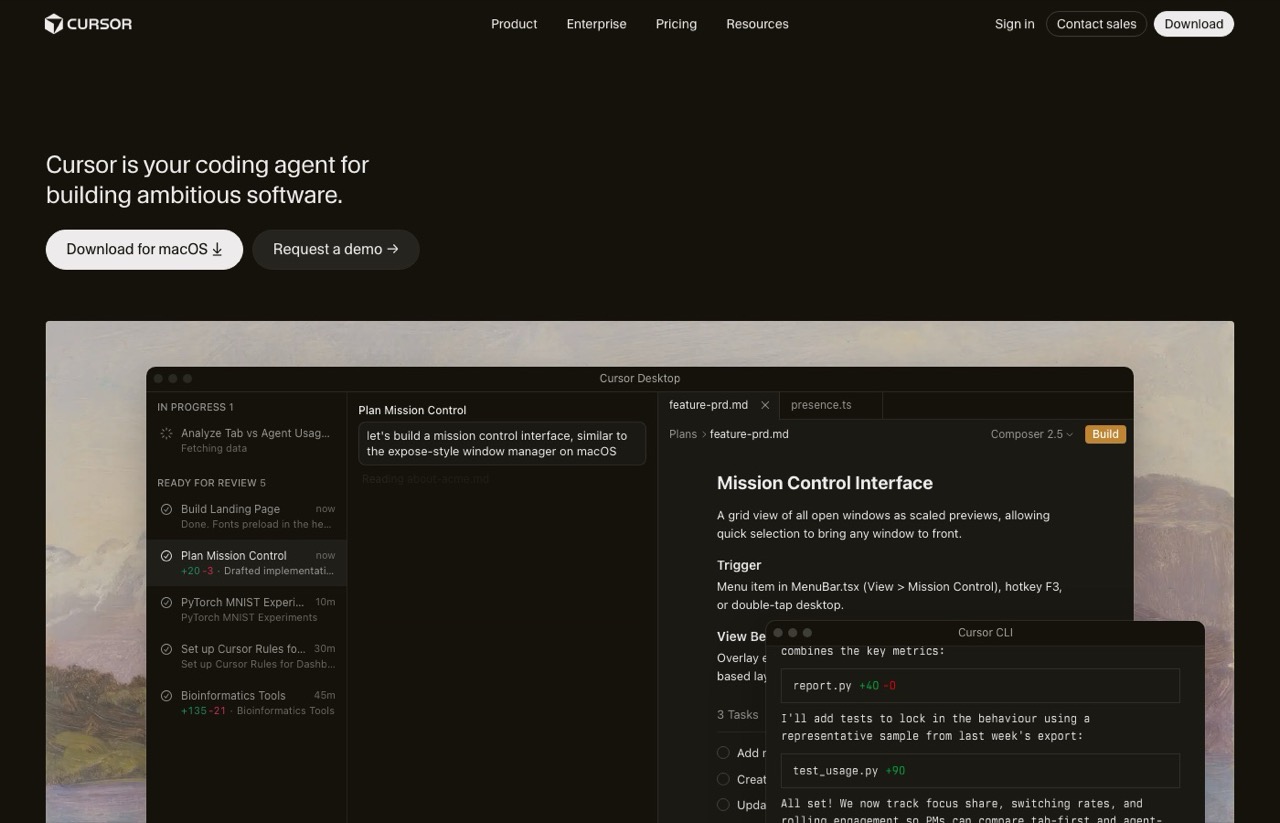
Task: Click the test_usage.py file block in Cursor CLI
Action: (980, 771)
